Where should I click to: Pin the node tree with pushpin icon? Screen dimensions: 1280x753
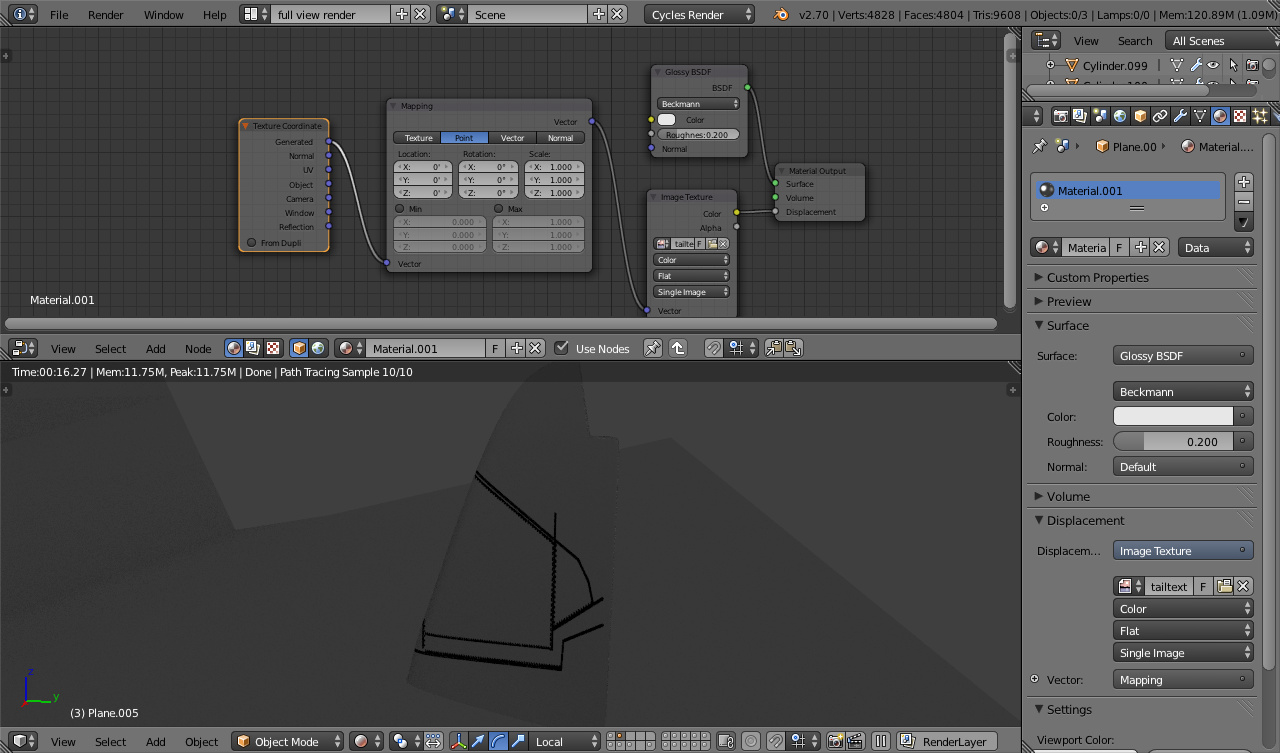coord(653,348)
